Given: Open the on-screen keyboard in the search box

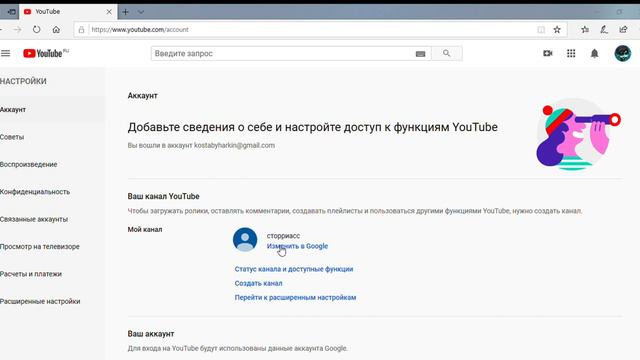Looking at the screenshot, I should click(x=420, y=54).
